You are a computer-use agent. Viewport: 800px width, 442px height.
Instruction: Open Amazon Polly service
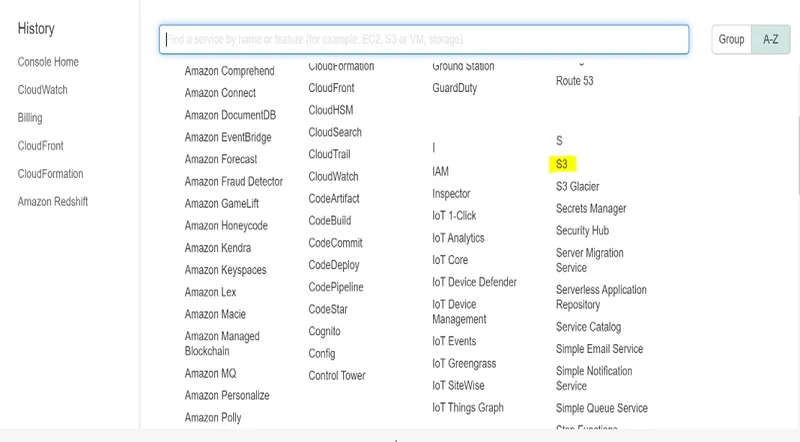[213, 418]
